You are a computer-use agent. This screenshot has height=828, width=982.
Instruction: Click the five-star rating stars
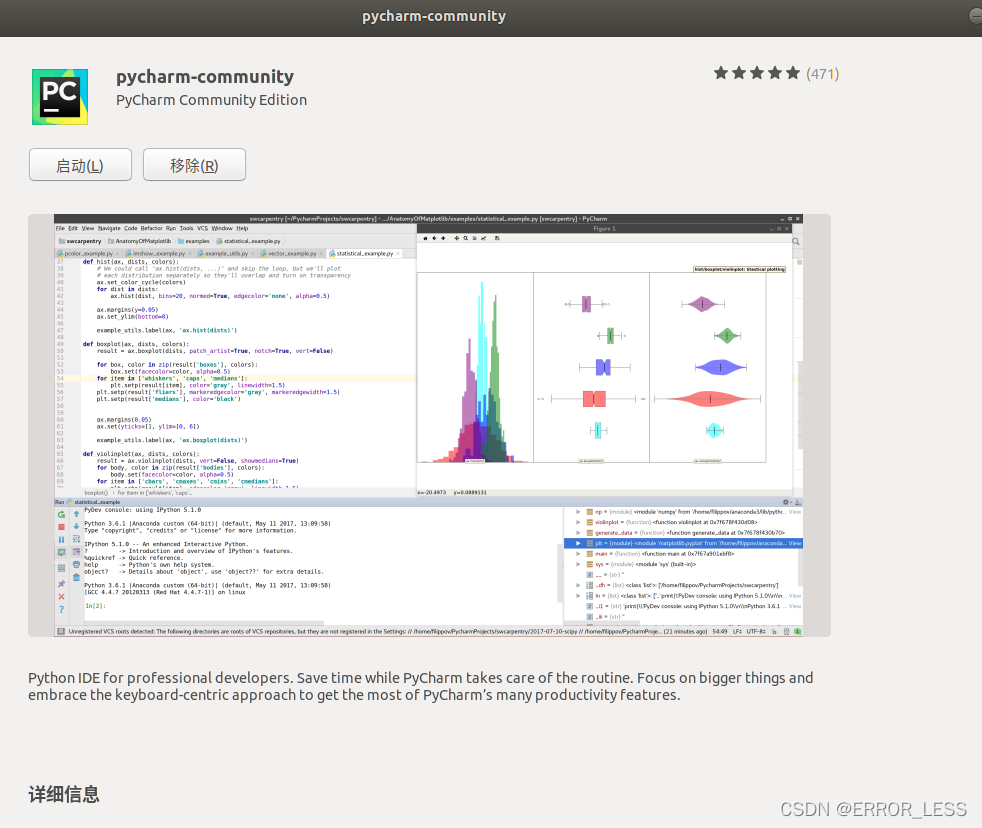[757, 73]
